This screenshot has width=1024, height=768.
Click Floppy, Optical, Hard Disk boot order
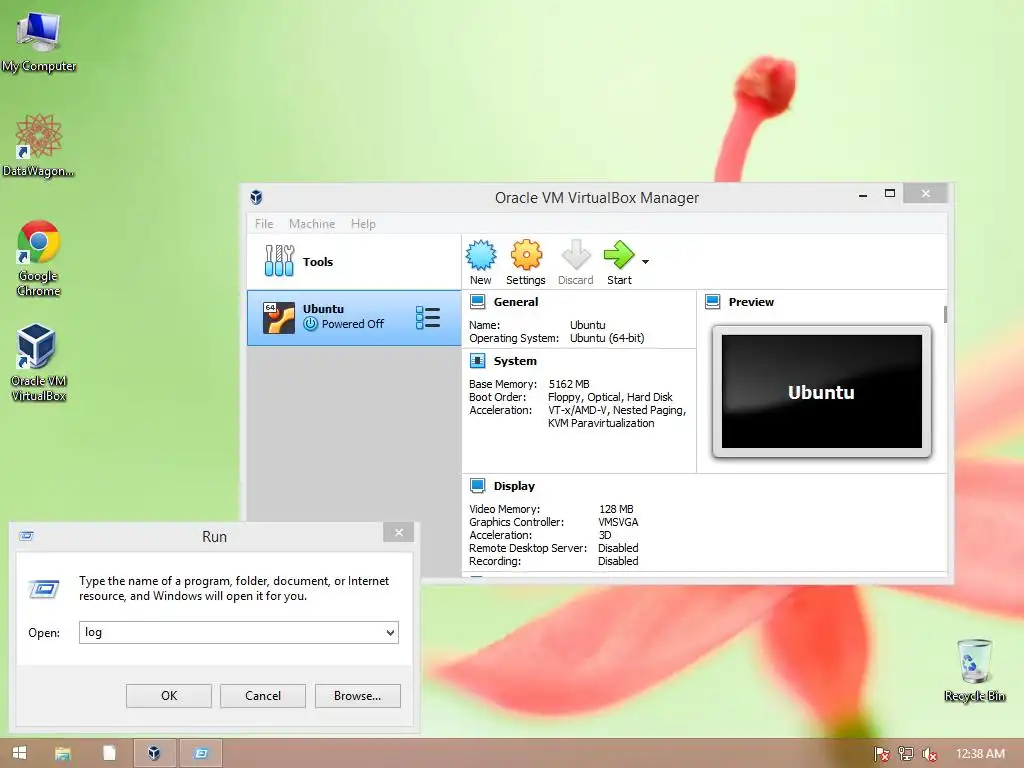[x=610, y=397]
